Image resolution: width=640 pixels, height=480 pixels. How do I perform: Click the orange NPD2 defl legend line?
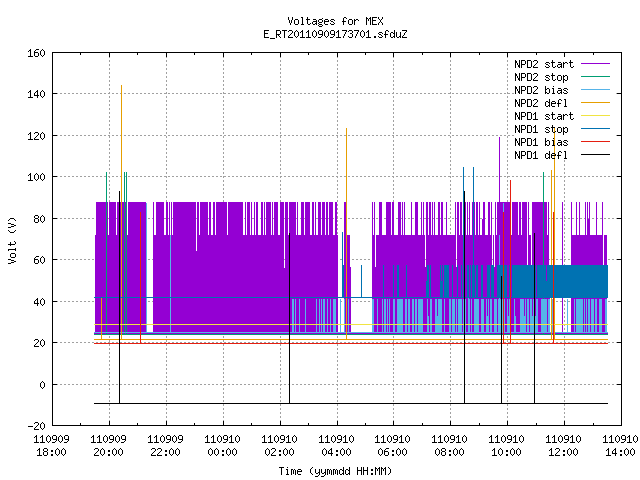(x=595, y=103)
